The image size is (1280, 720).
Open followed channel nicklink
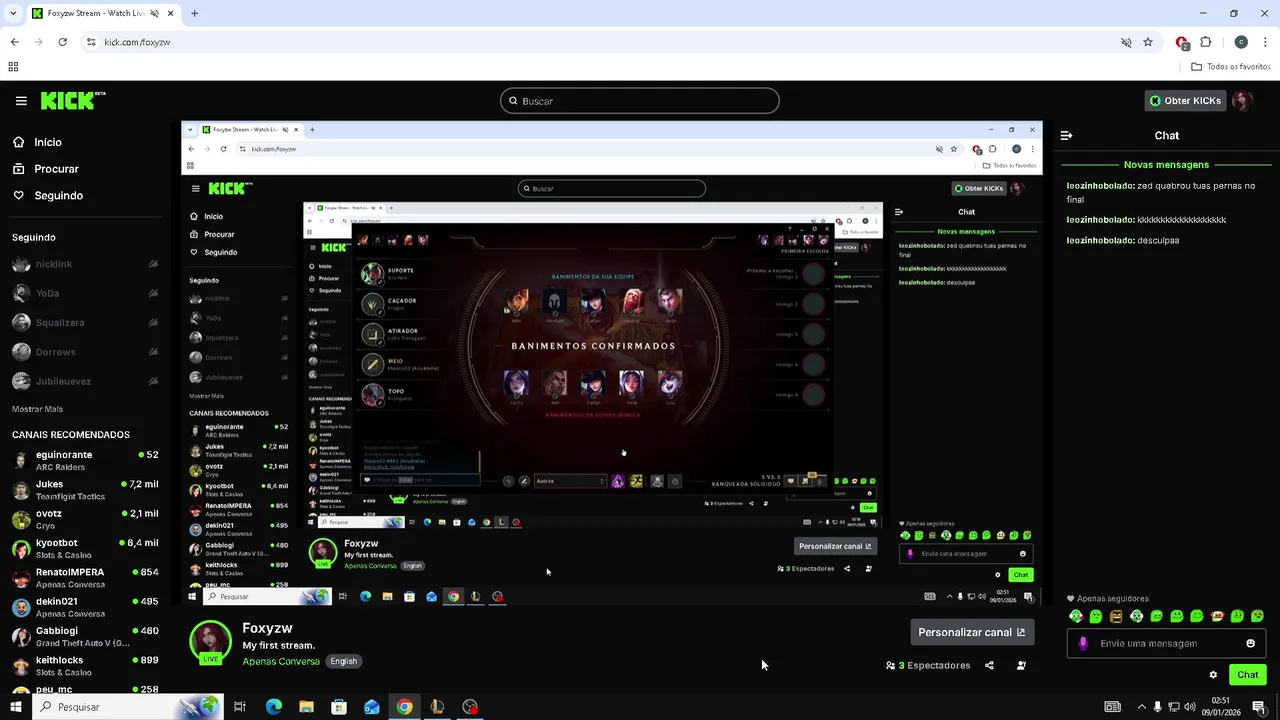point(85,264)
